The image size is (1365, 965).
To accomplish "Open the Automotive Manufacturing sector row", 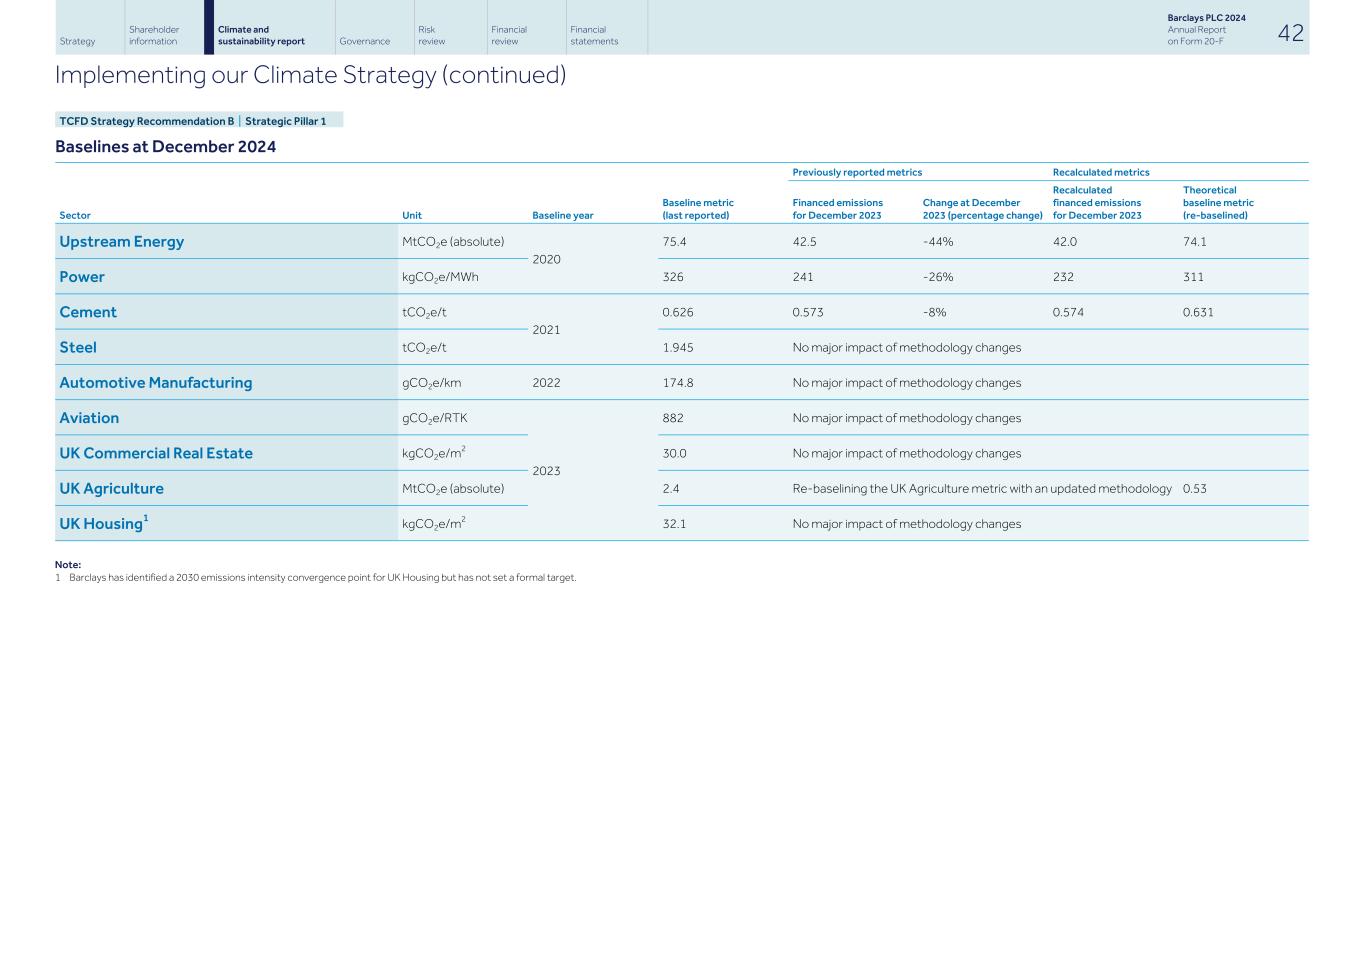I will (x=156, y=382).
